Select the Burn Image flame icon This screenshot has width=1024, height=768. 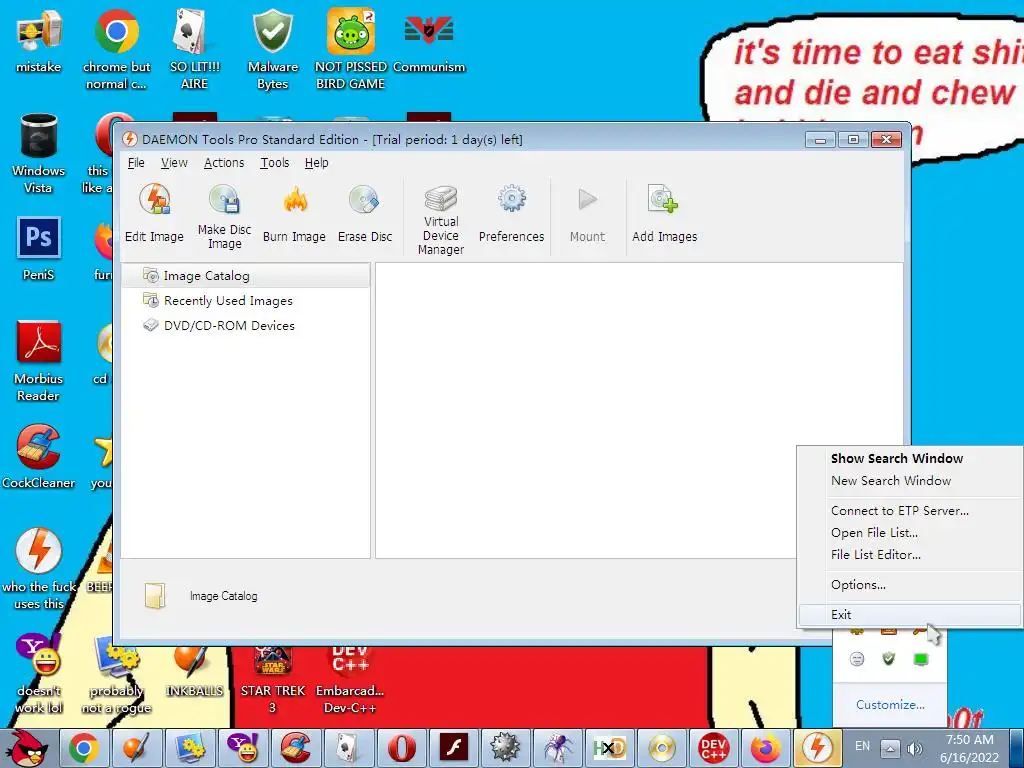[x=295, y=199]
